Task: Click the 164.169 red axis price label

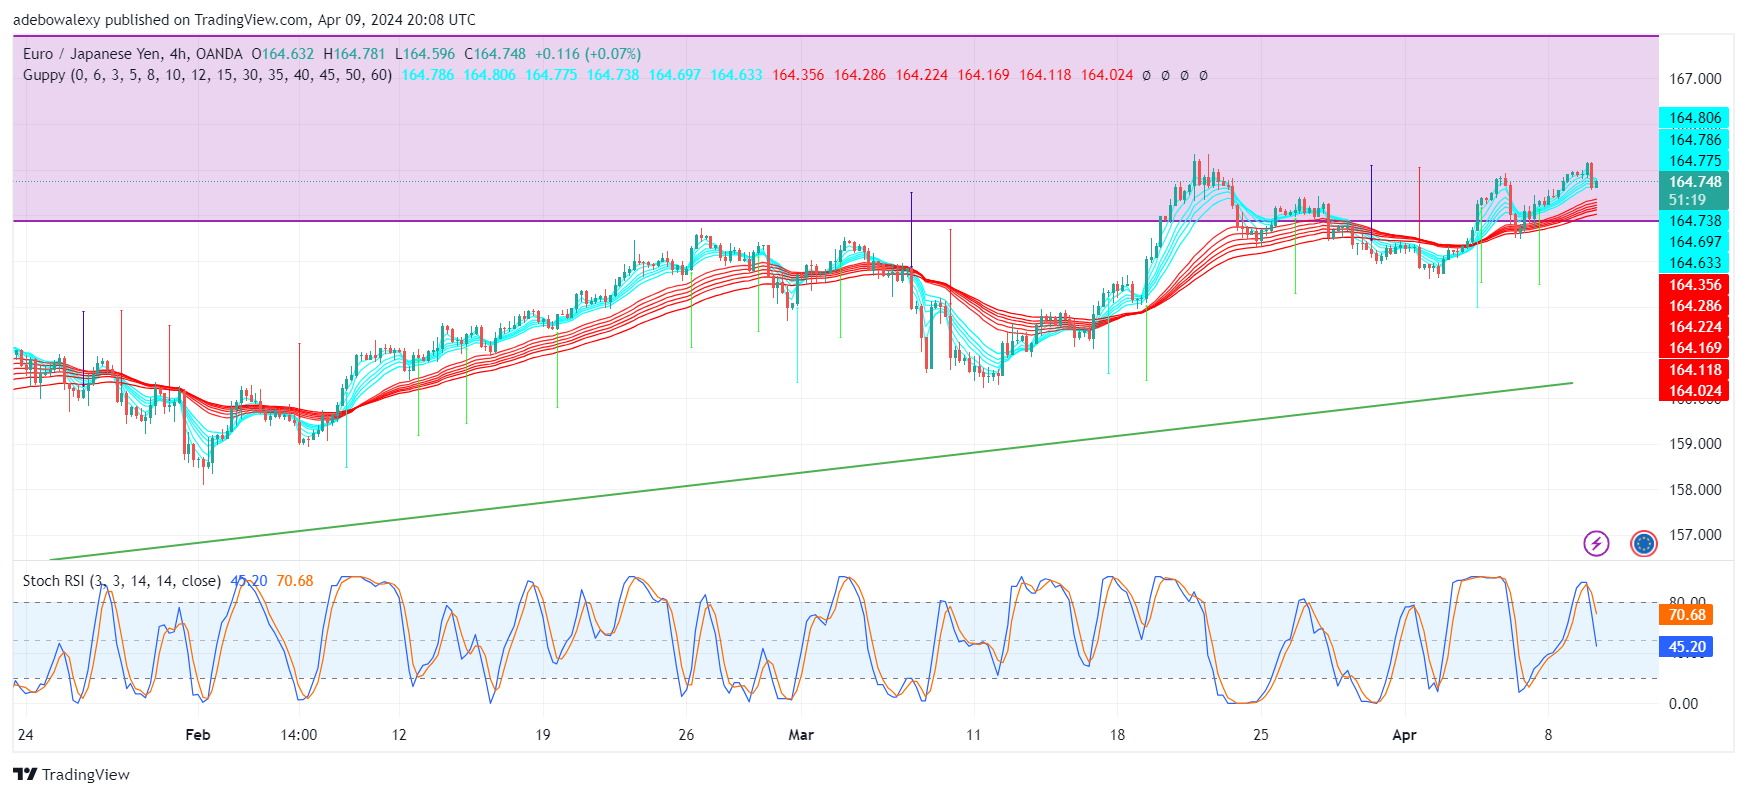Action: tap(1694, 348)
